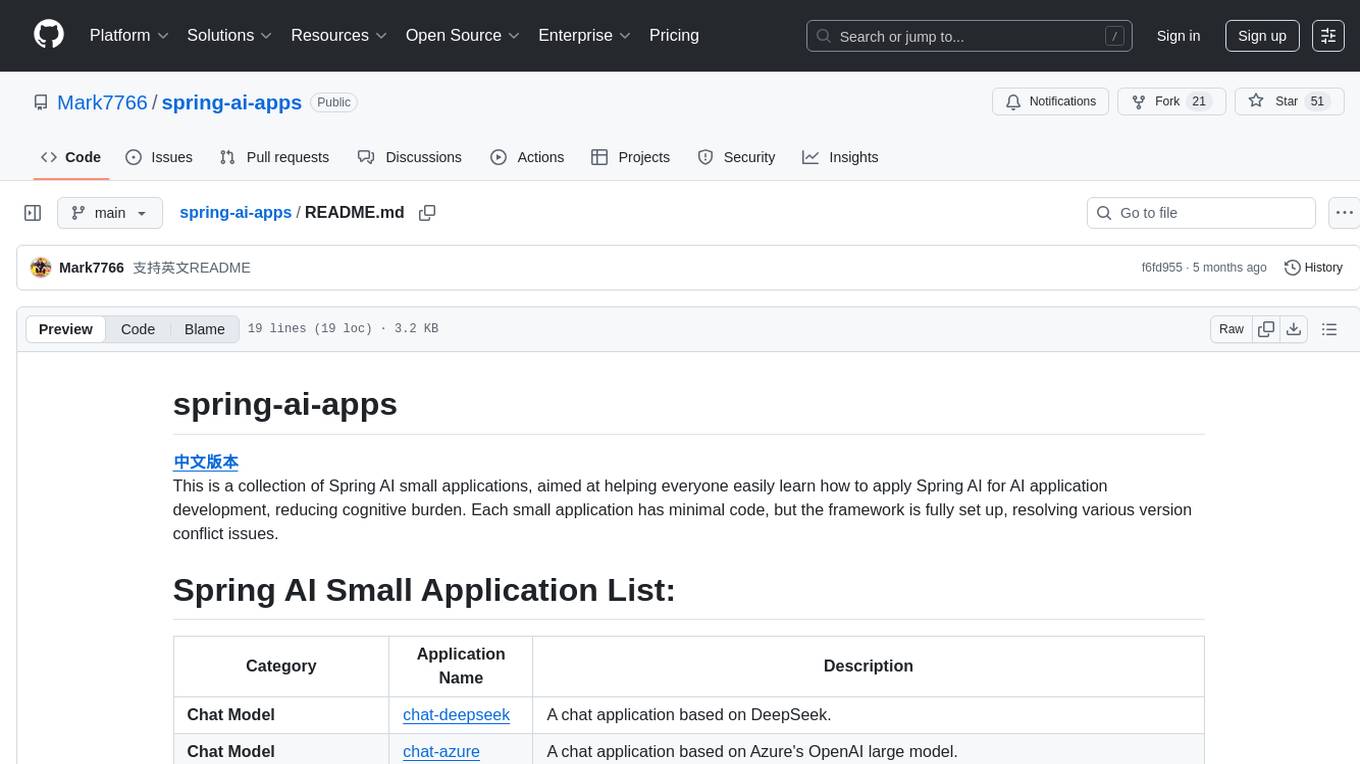This screenshot has width=1360, height=764.
Task: Open the appearance settings icon in header
Action: [1328, 36]
